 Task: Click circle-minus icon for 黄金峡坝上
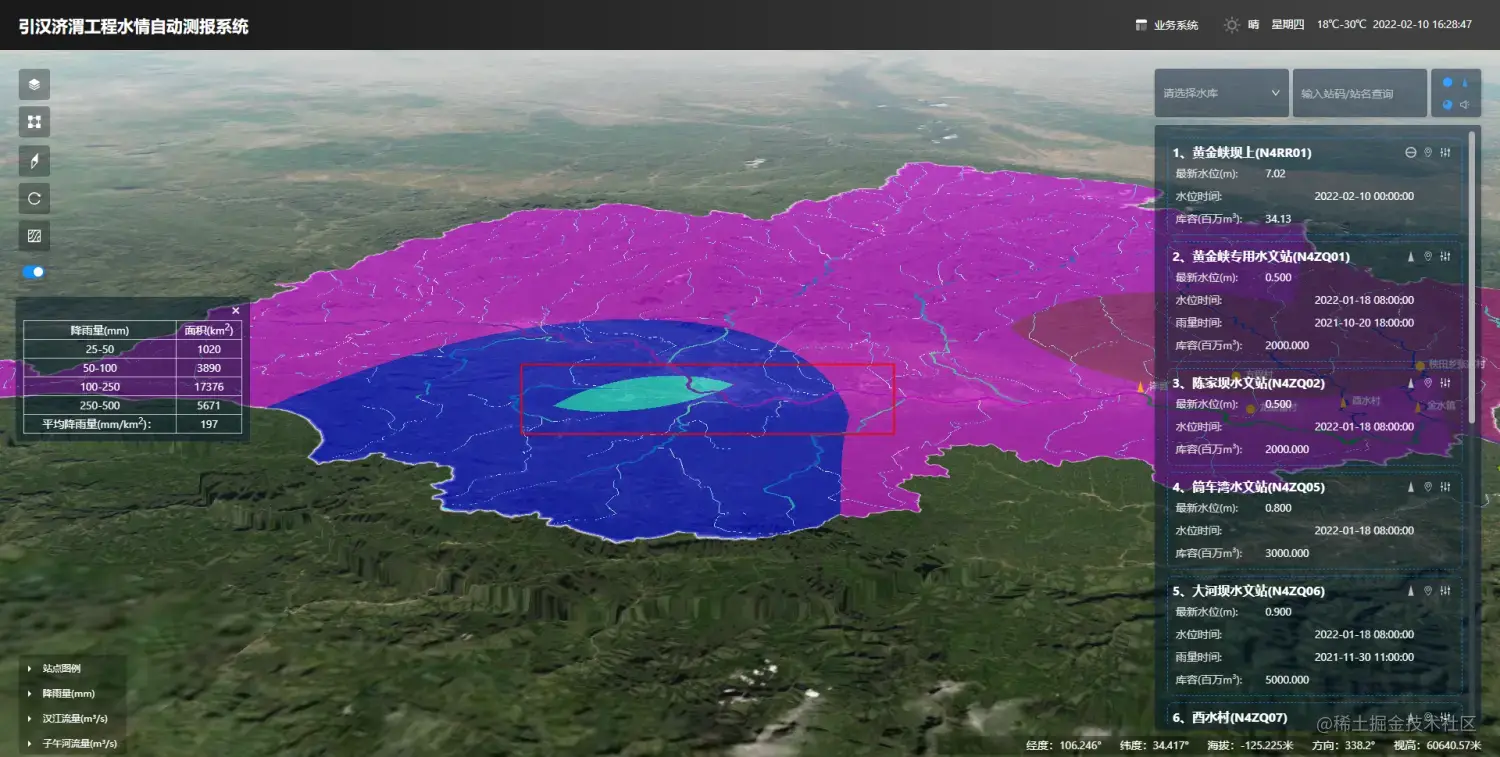pyautogui.click(x=1411, y=153)
